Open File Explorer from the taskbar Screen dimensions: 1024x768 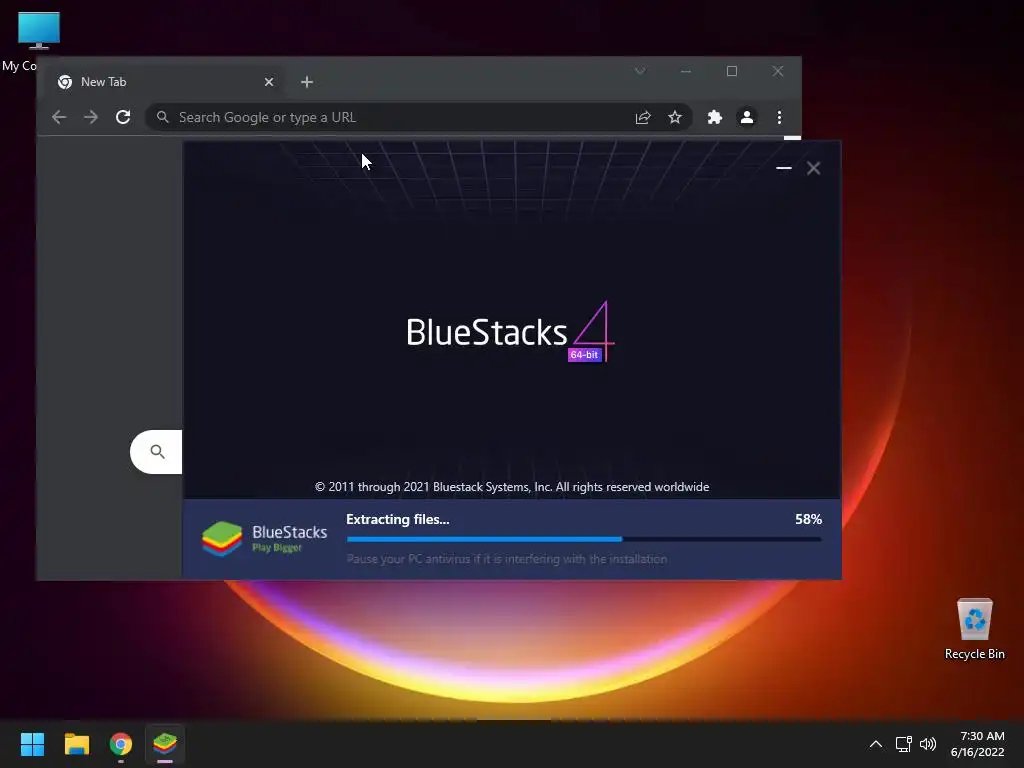[76, 744]
